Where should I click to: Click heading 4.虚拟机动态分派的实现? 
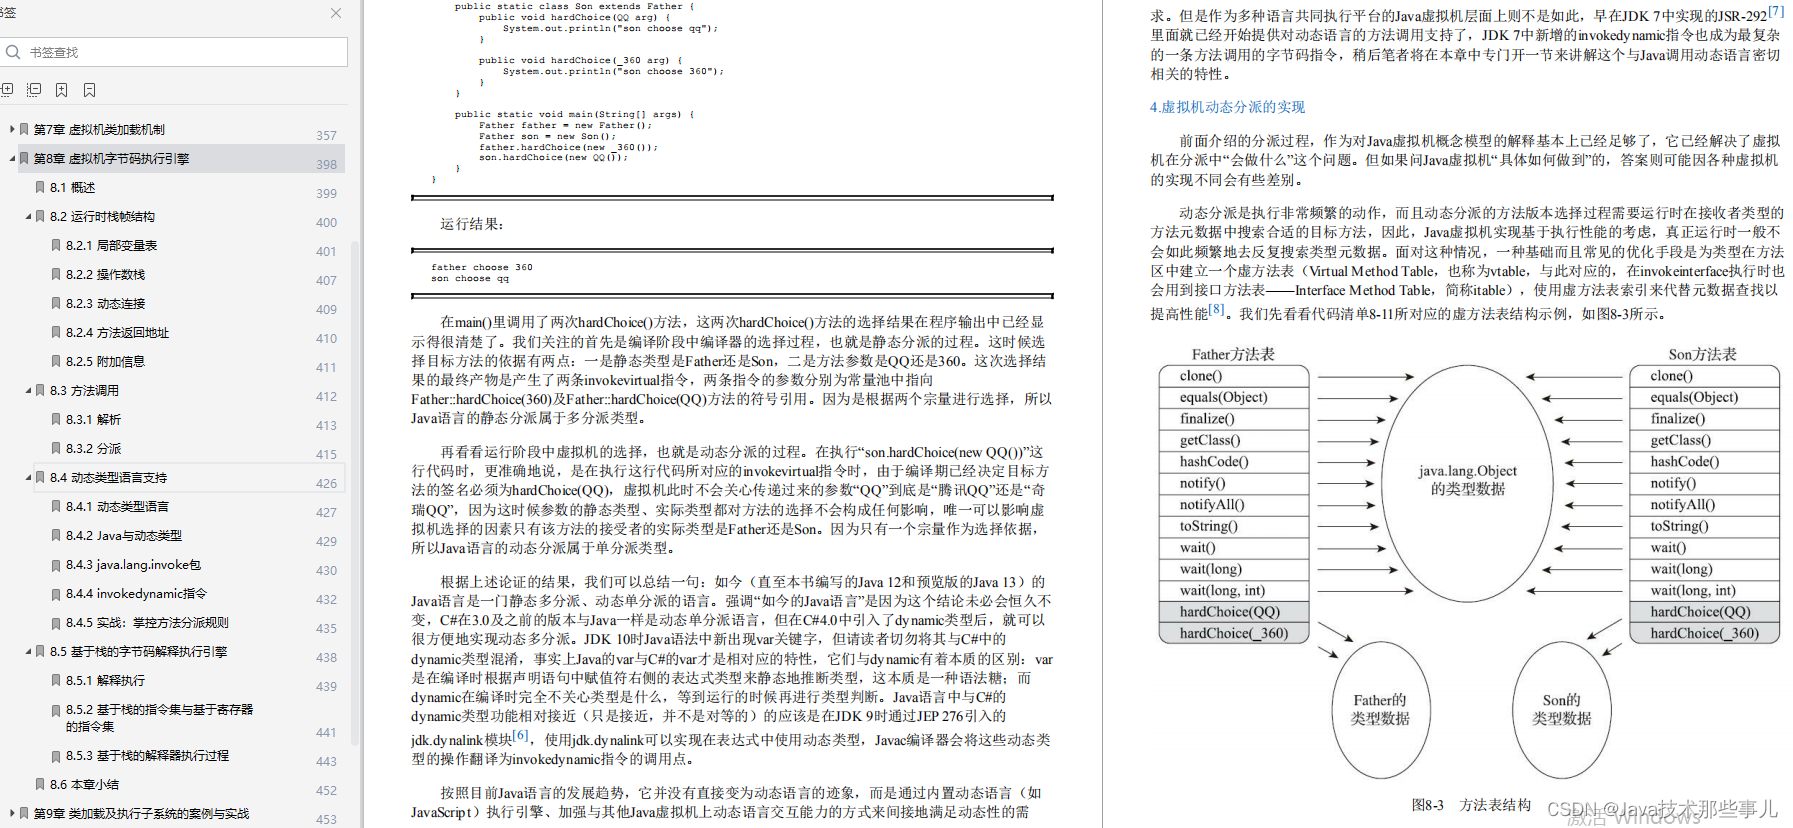tap(1227, 107)
